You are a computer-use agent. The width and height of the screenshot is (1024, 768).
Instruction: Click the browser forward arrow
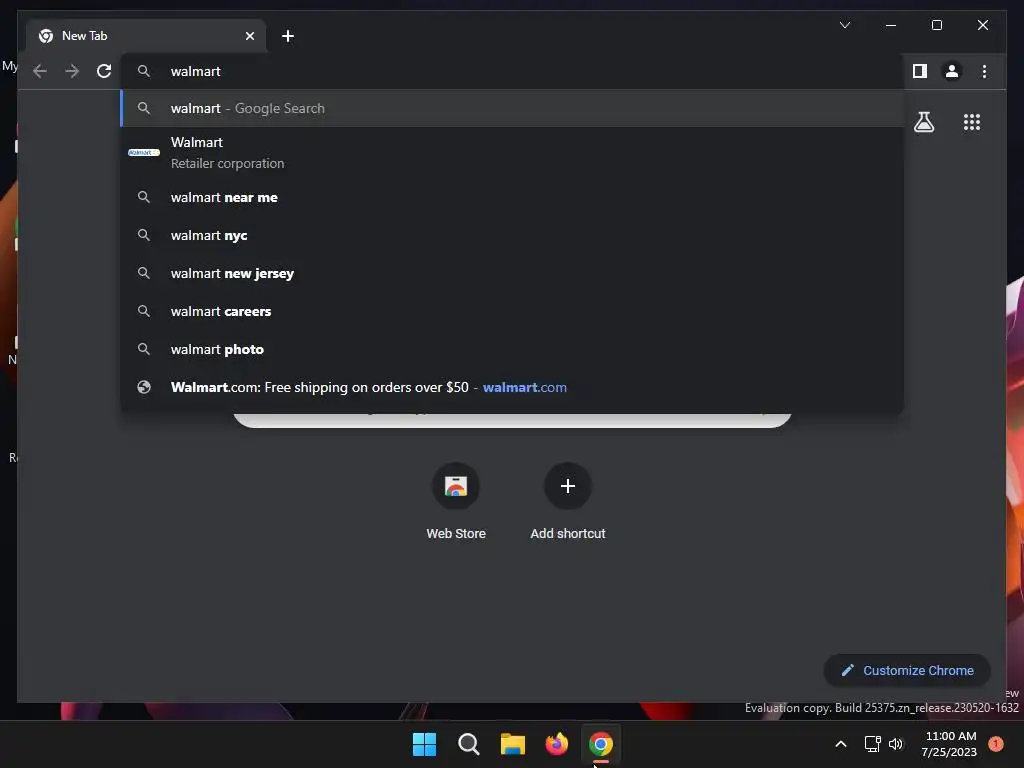[x=72, y=71]
